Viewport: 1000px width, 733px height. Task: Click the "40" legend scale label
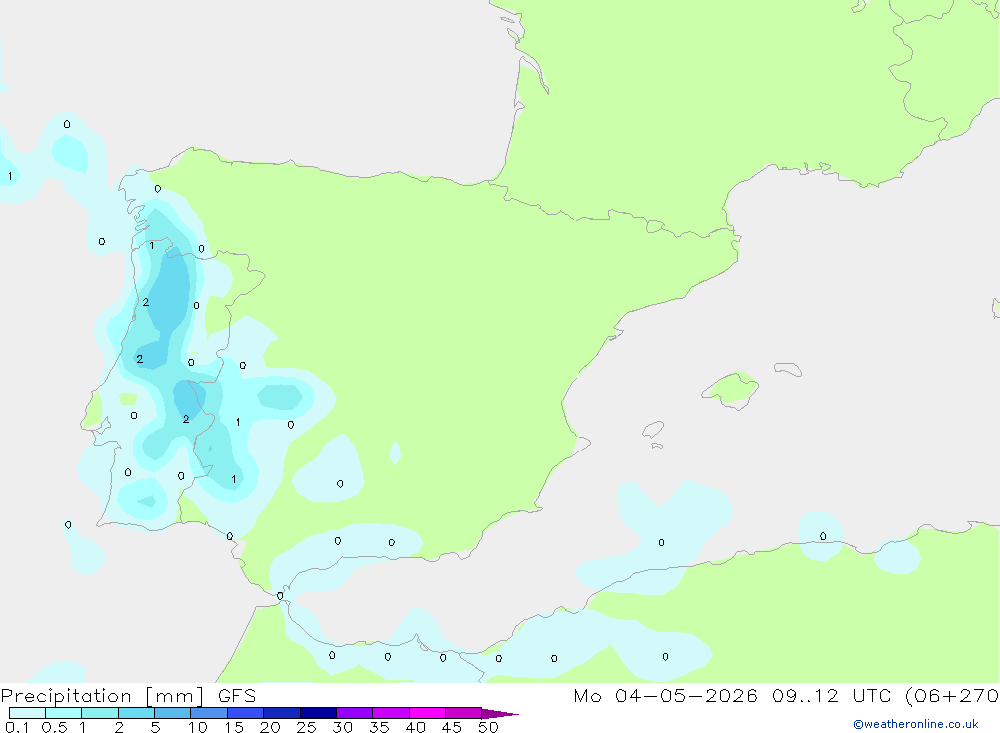(416, 727)
